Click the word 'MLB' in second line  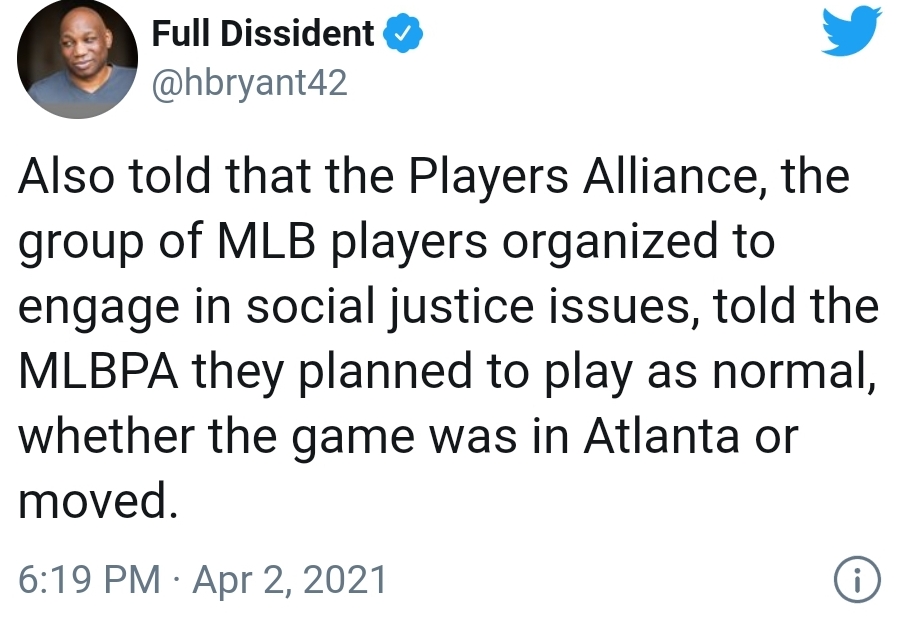pos(266,241)
